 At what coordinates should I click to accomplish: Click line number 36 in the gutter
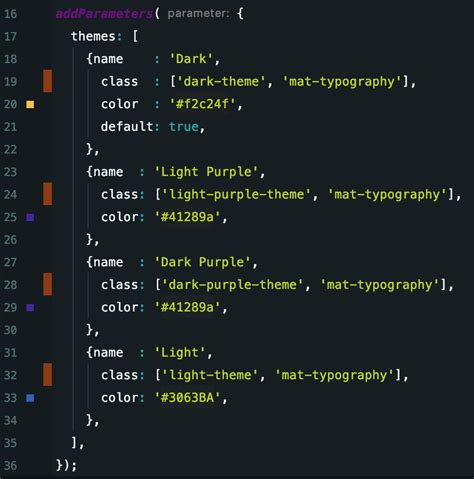click(x=10, y=465)
